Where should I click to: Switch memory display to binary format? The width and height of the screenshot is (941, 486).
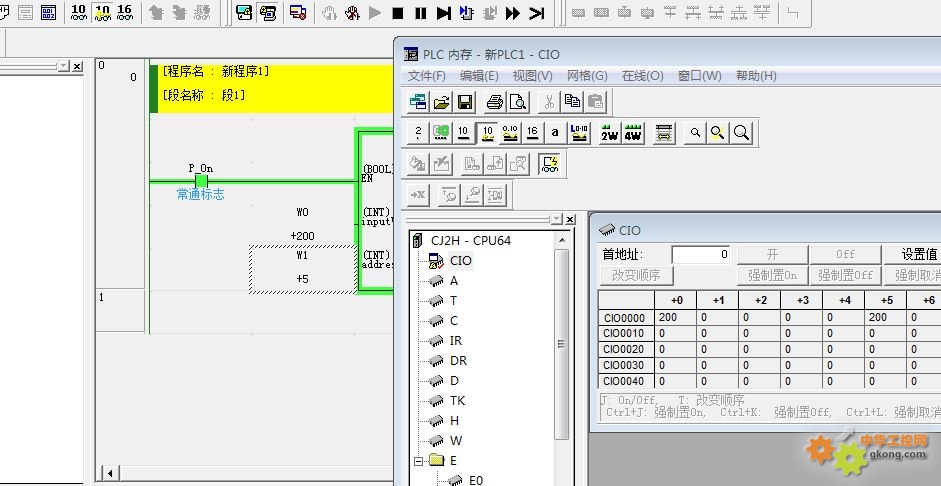point(418,133)
